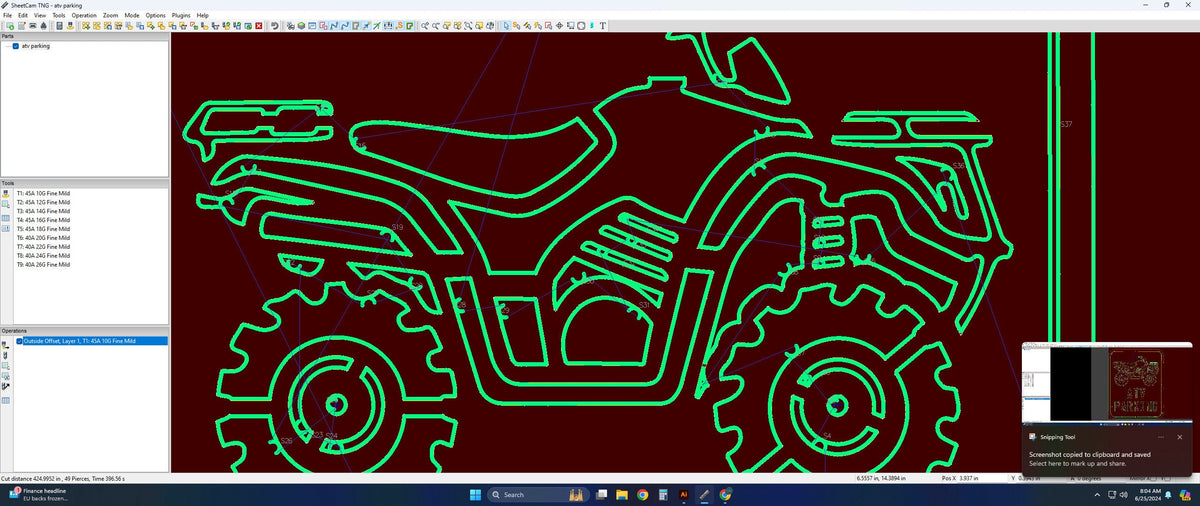Toggle the atv parking part checkbox
The width and height of the screenshot is (1200, 506).
pyautogui.click(x=15, y=45)
